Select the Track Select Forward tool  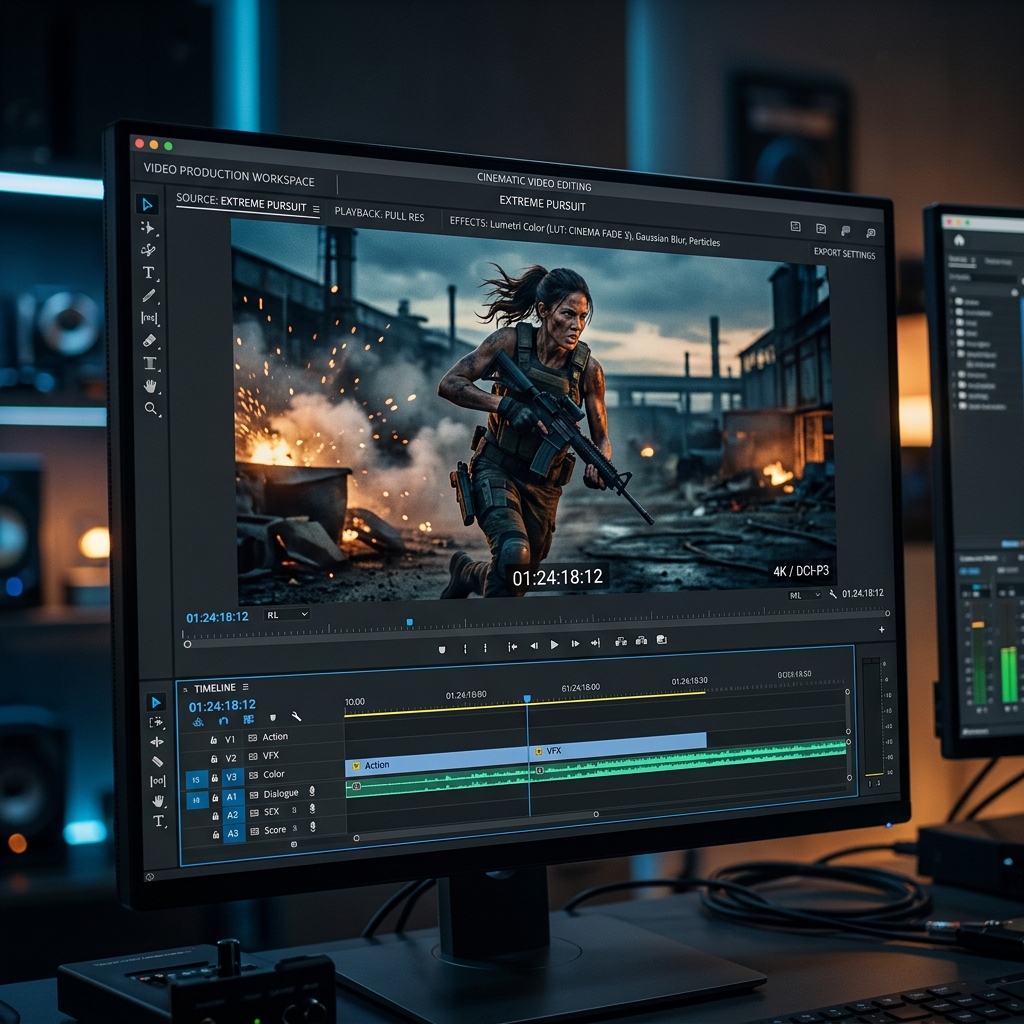[x=148, y=227]
